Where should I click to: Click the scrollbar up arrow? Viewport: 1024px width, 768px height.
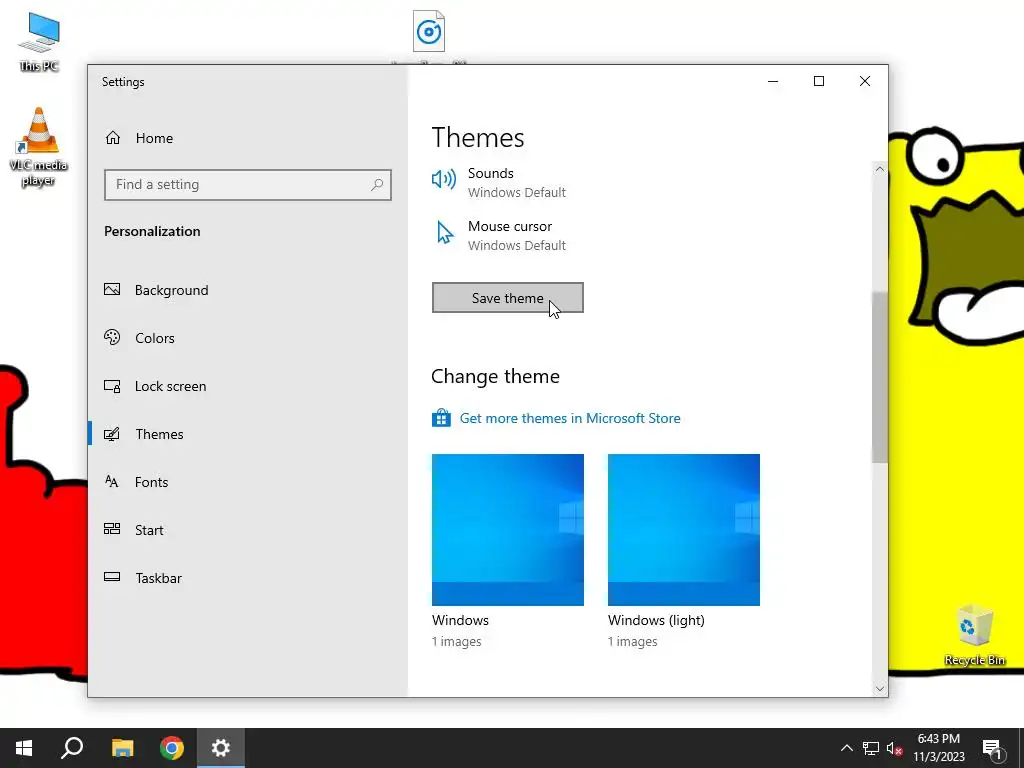880,169
